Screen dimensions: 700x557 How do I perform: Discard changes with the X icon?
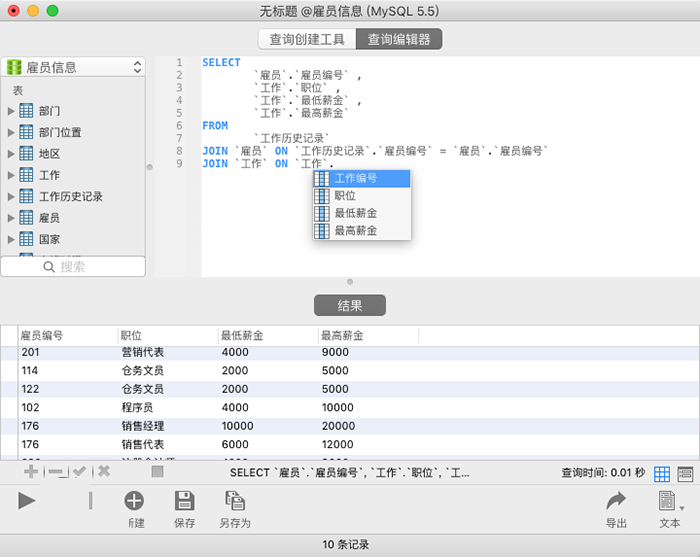pos(104,471)
